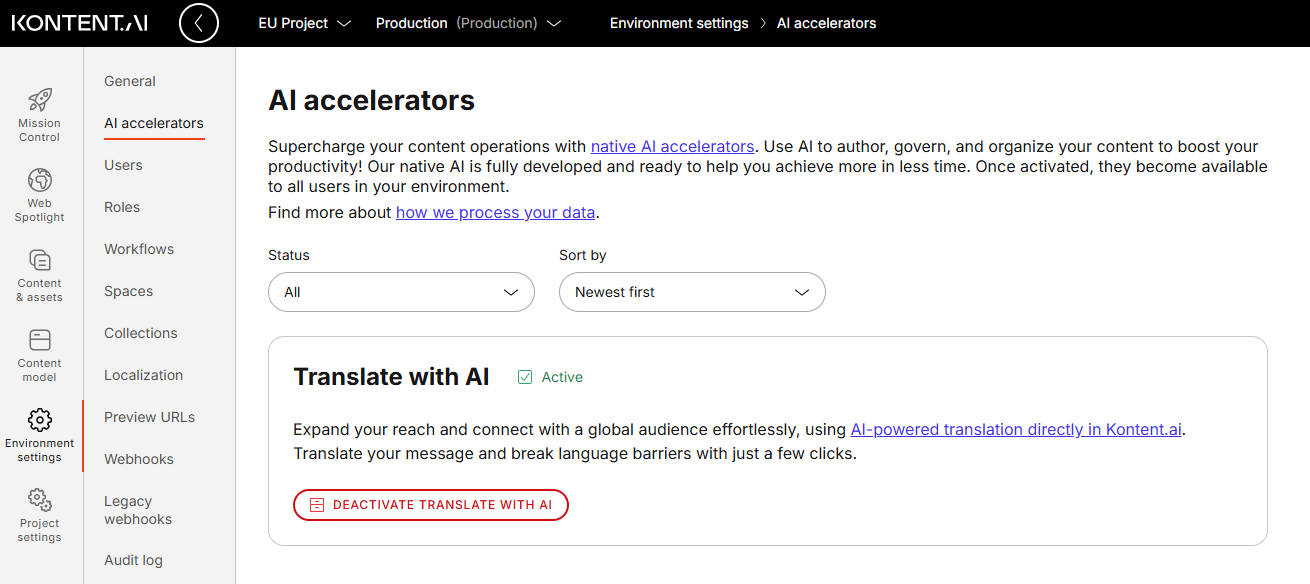This screenshot has width=1310, height=584.
Task: Open the native AI accelerators link
Action: coord(671,146)
